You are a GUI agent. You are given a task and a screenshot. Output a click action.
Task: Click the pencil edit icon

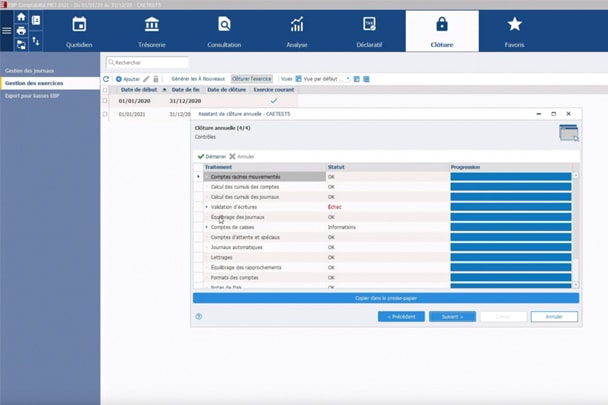146,78
